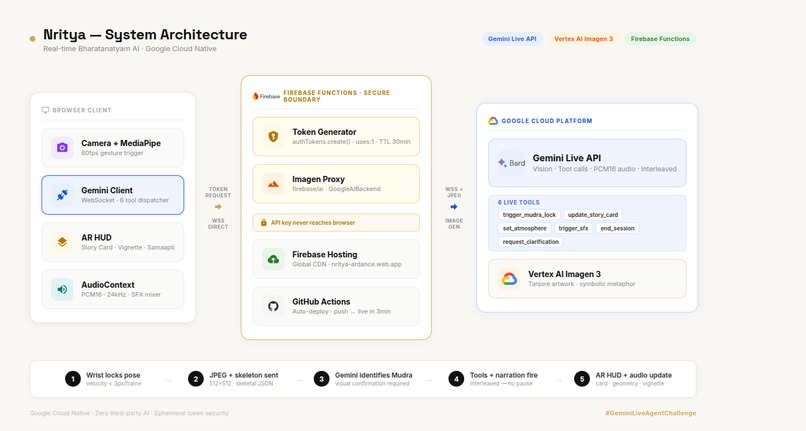Click the update_story_card tool chip

pos(593,215)
